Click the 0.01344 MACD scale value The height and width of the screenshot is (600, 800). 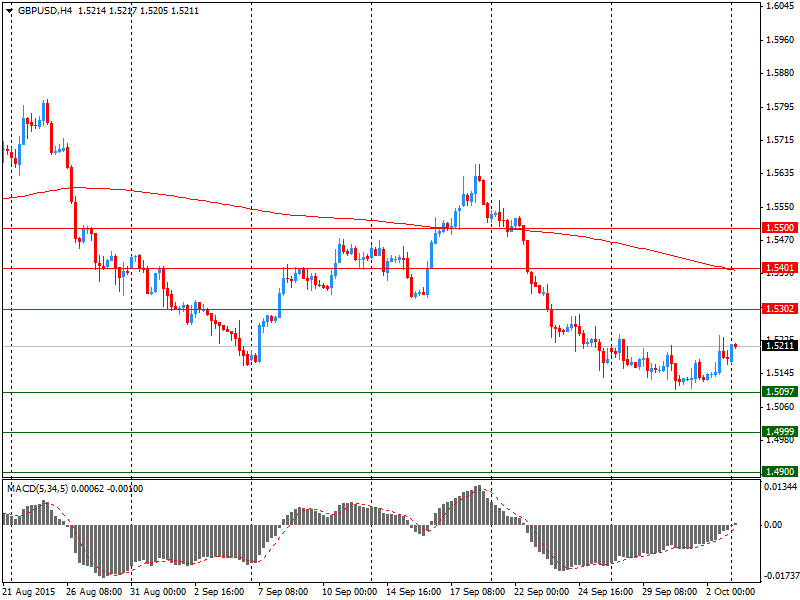pos(780,487)
